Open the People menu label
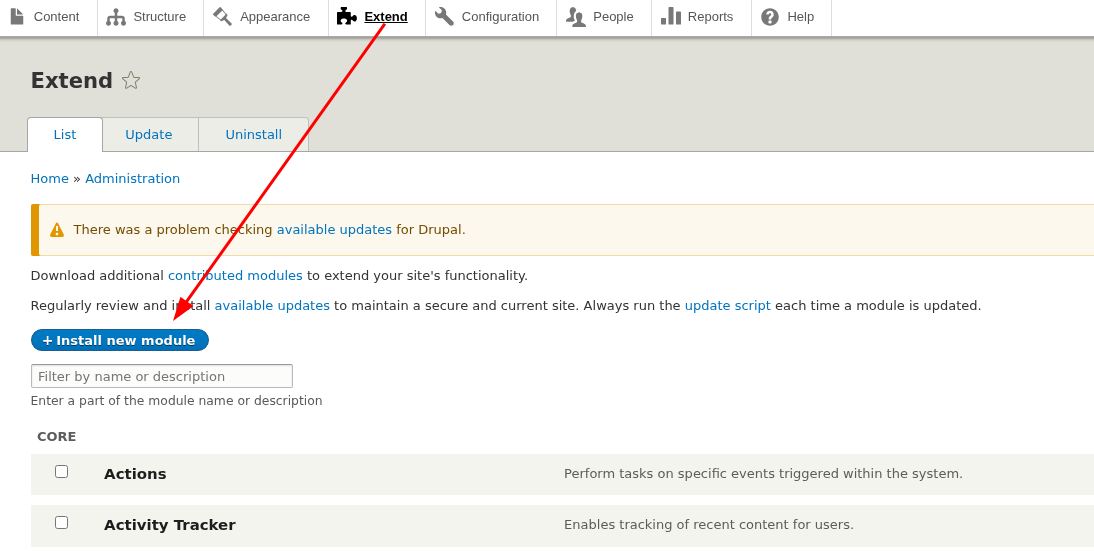The image size is (1094, 551). (x=613, y=17)
